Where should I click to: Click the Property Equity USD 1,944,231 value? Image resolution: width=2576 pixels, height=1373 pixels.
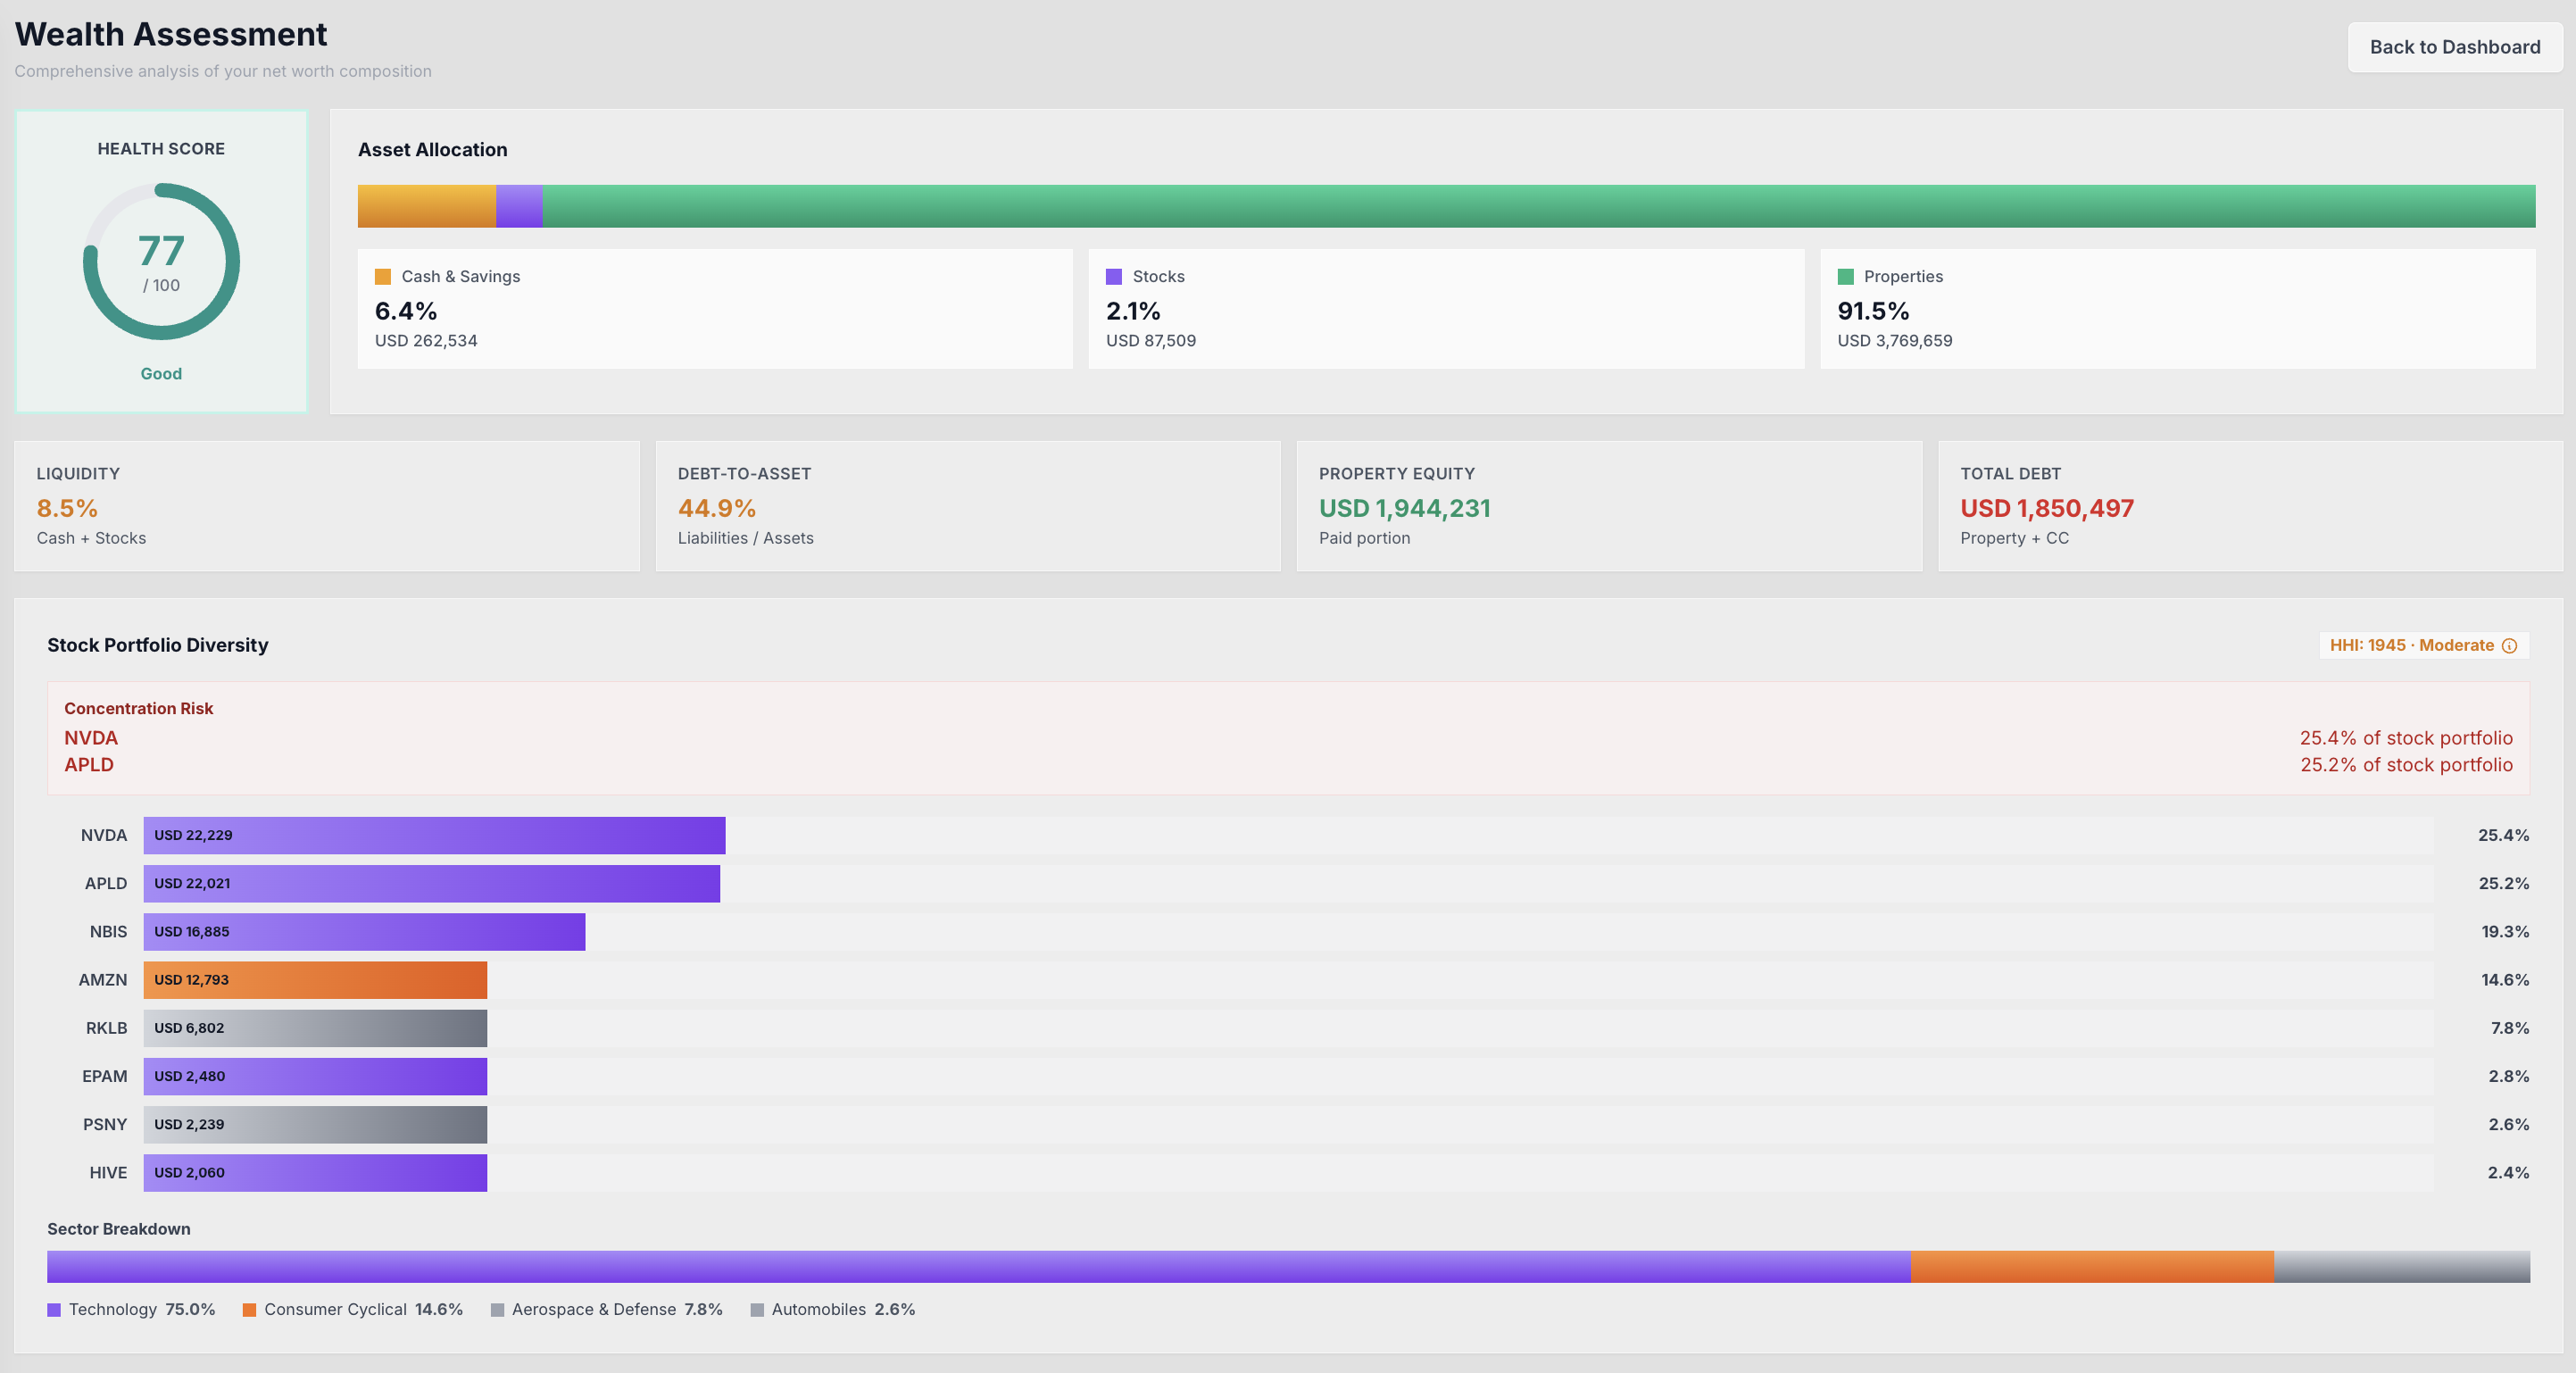pyautogui.click(x=1405, y=508)
